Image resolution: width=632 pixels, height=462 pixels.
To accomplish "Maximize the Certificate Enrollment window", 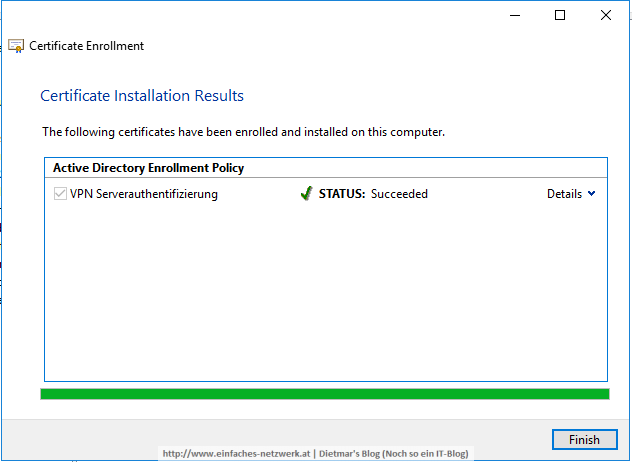I will tap(560, 15).
